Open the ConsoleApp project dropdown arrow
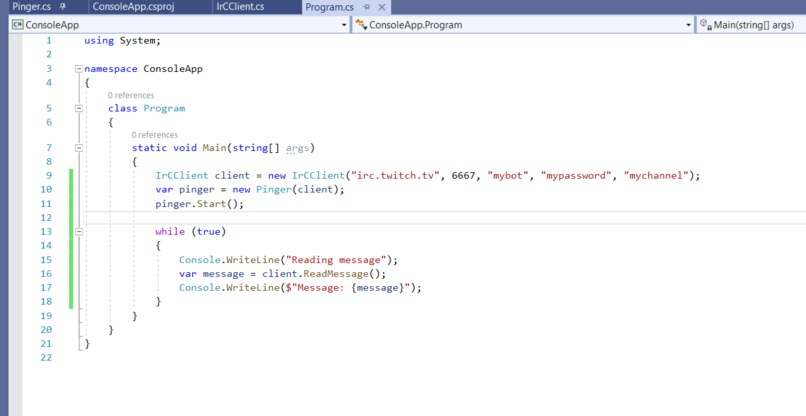 (x=344, y=25)
